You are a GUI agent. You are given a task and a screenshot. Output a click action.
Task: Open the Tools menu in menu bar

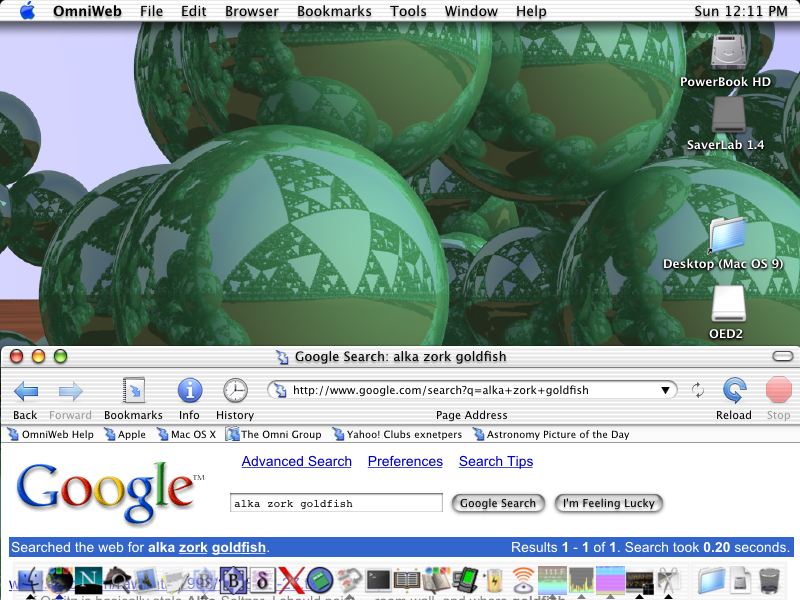click(408, 11)
